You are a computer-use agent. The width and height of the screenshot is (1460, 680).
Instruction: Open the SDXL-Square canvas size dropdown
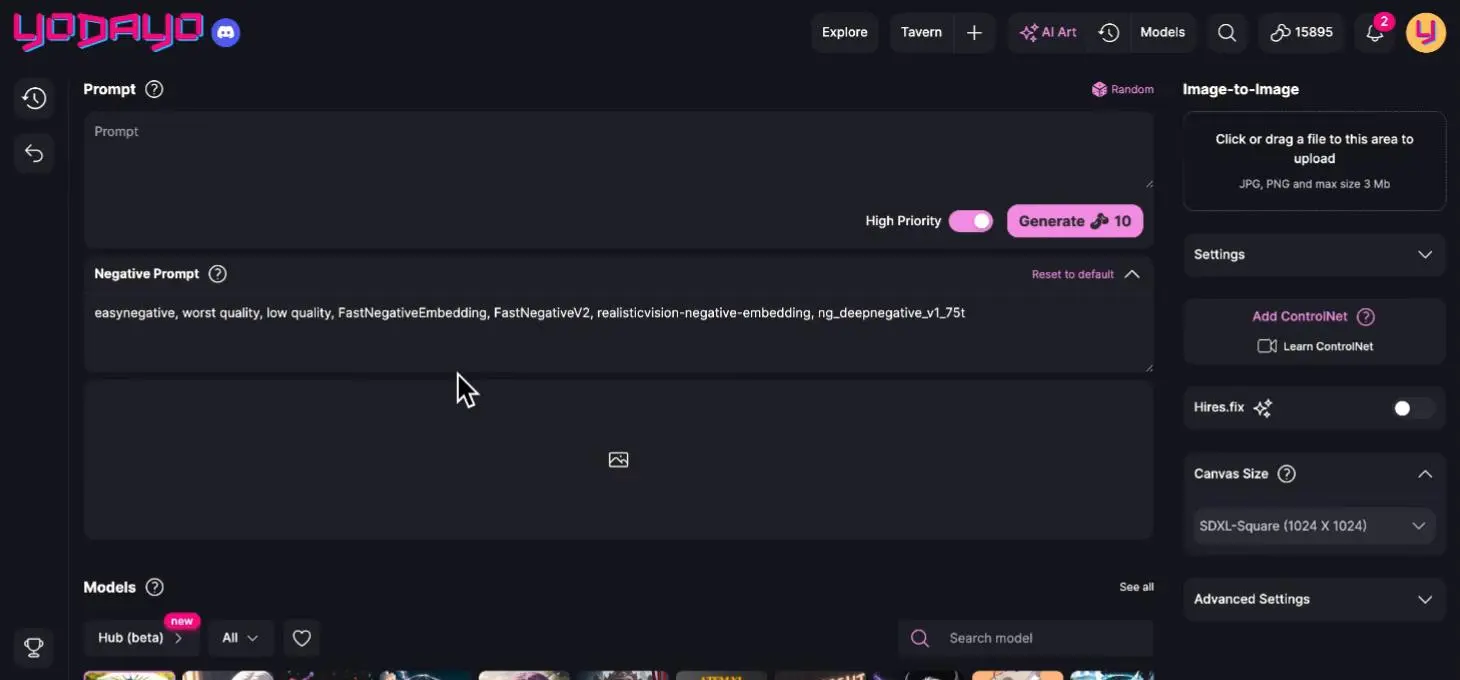[x=1314, y=526]
